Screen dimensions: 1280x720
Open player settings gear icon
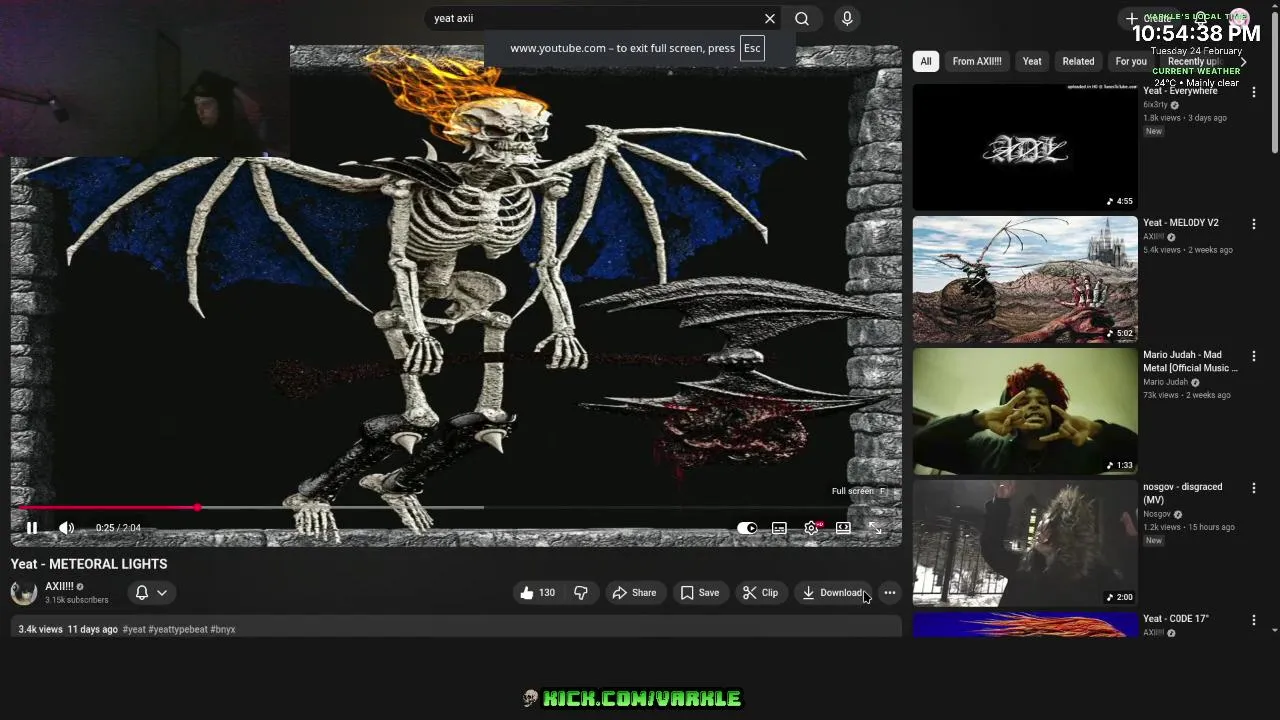click(x=811, y=528)
